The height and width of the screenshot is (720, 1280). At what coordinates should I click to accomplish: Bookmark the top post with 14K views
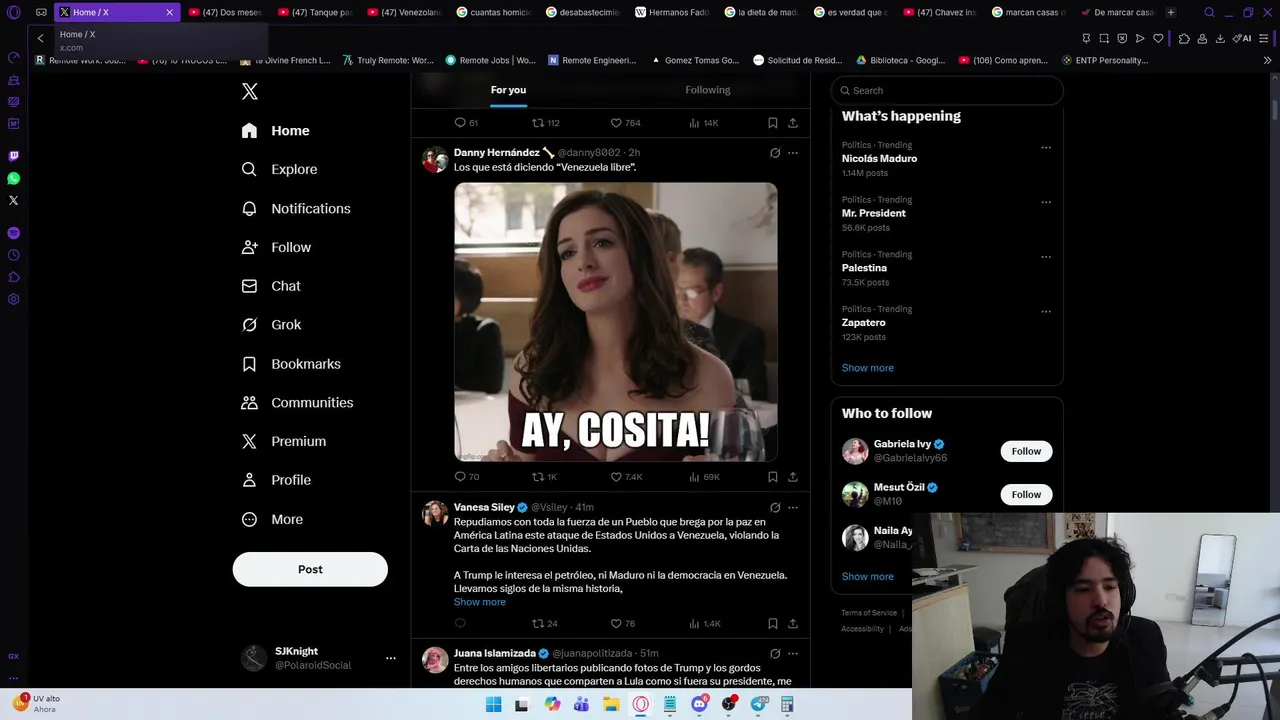point(773,123)
